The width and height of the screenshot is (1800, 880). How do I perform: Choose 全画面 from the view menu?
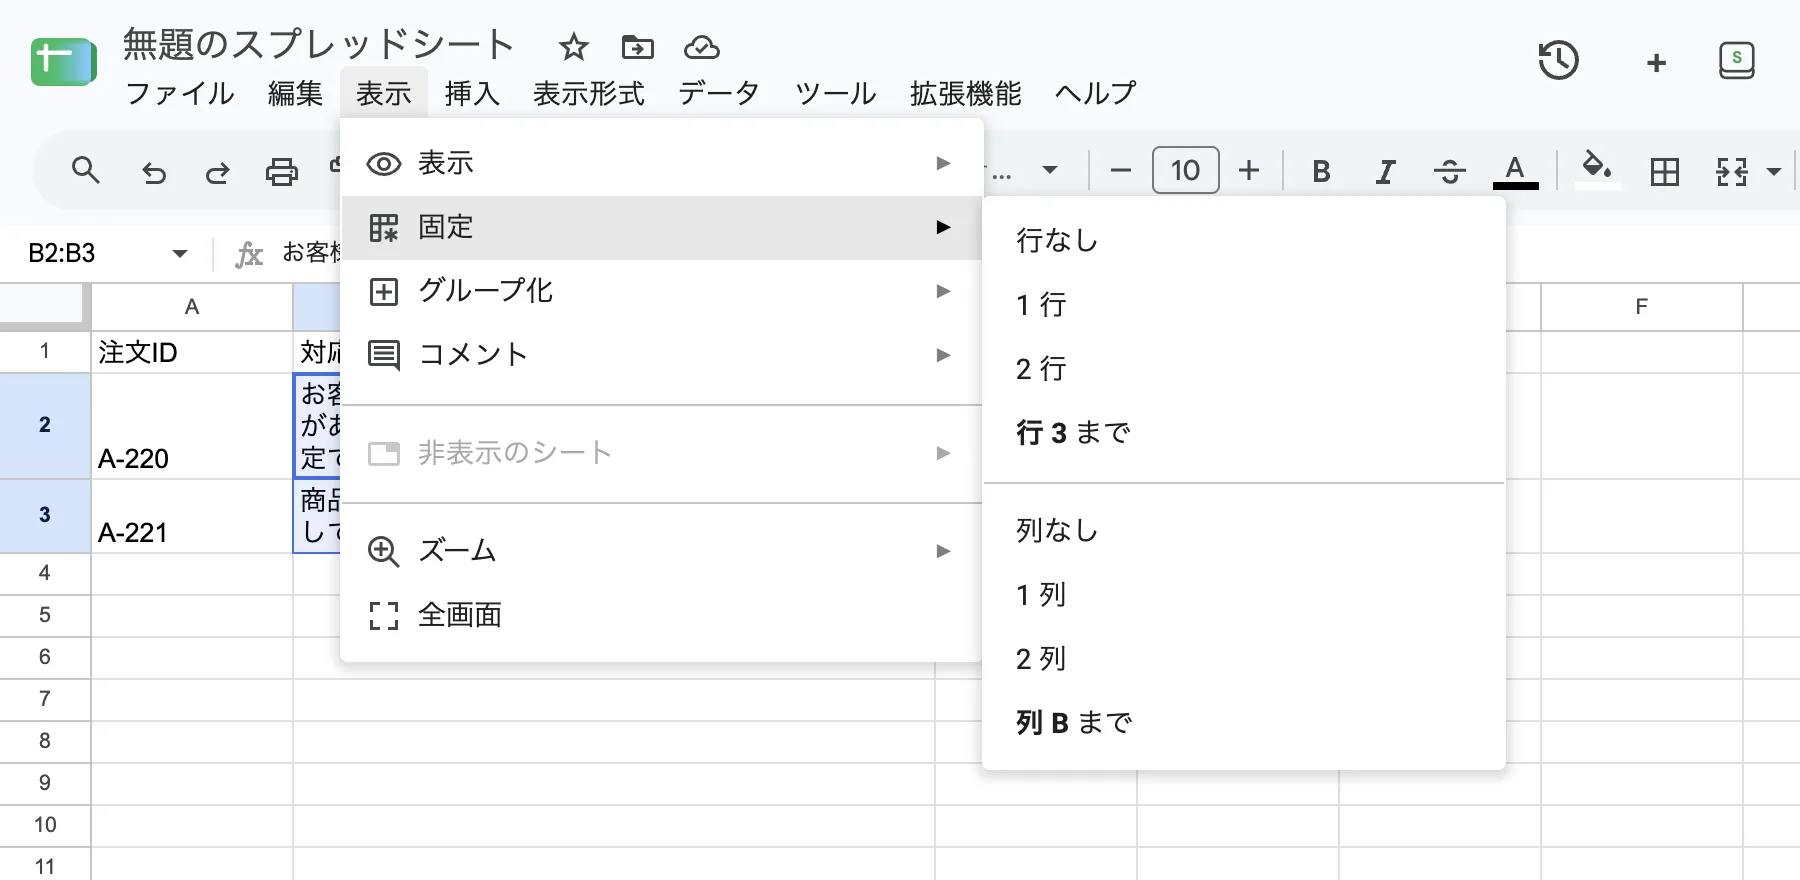662,615
